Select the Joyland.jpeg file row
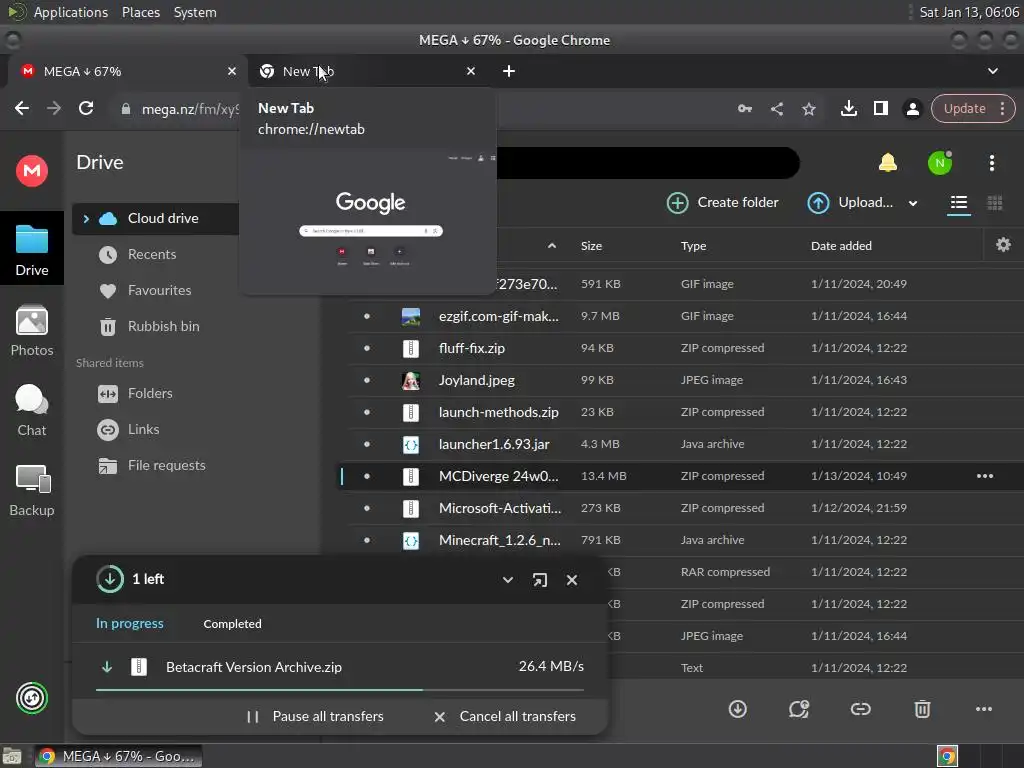The image size is (1024, 768). click(681, 380)
